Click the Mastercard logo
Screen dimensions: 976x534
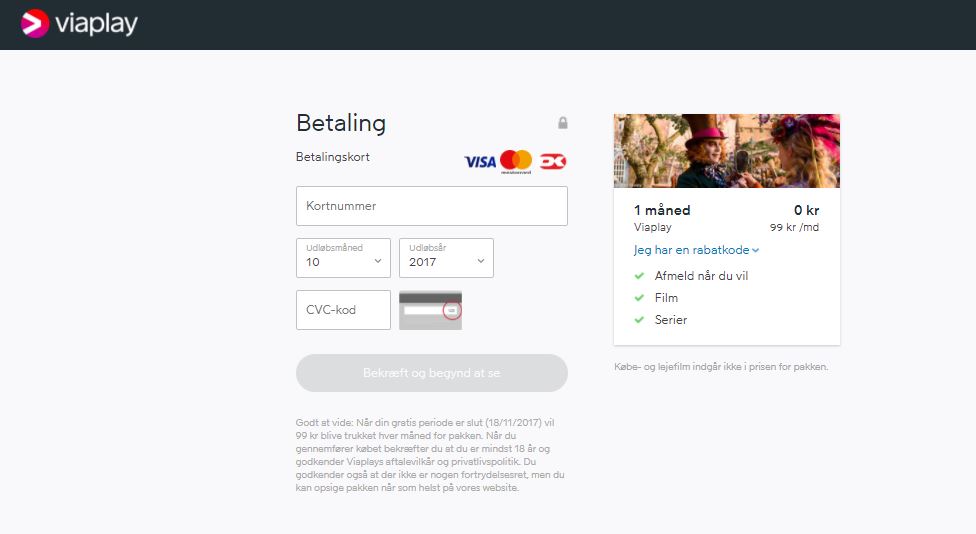point(516,161)
